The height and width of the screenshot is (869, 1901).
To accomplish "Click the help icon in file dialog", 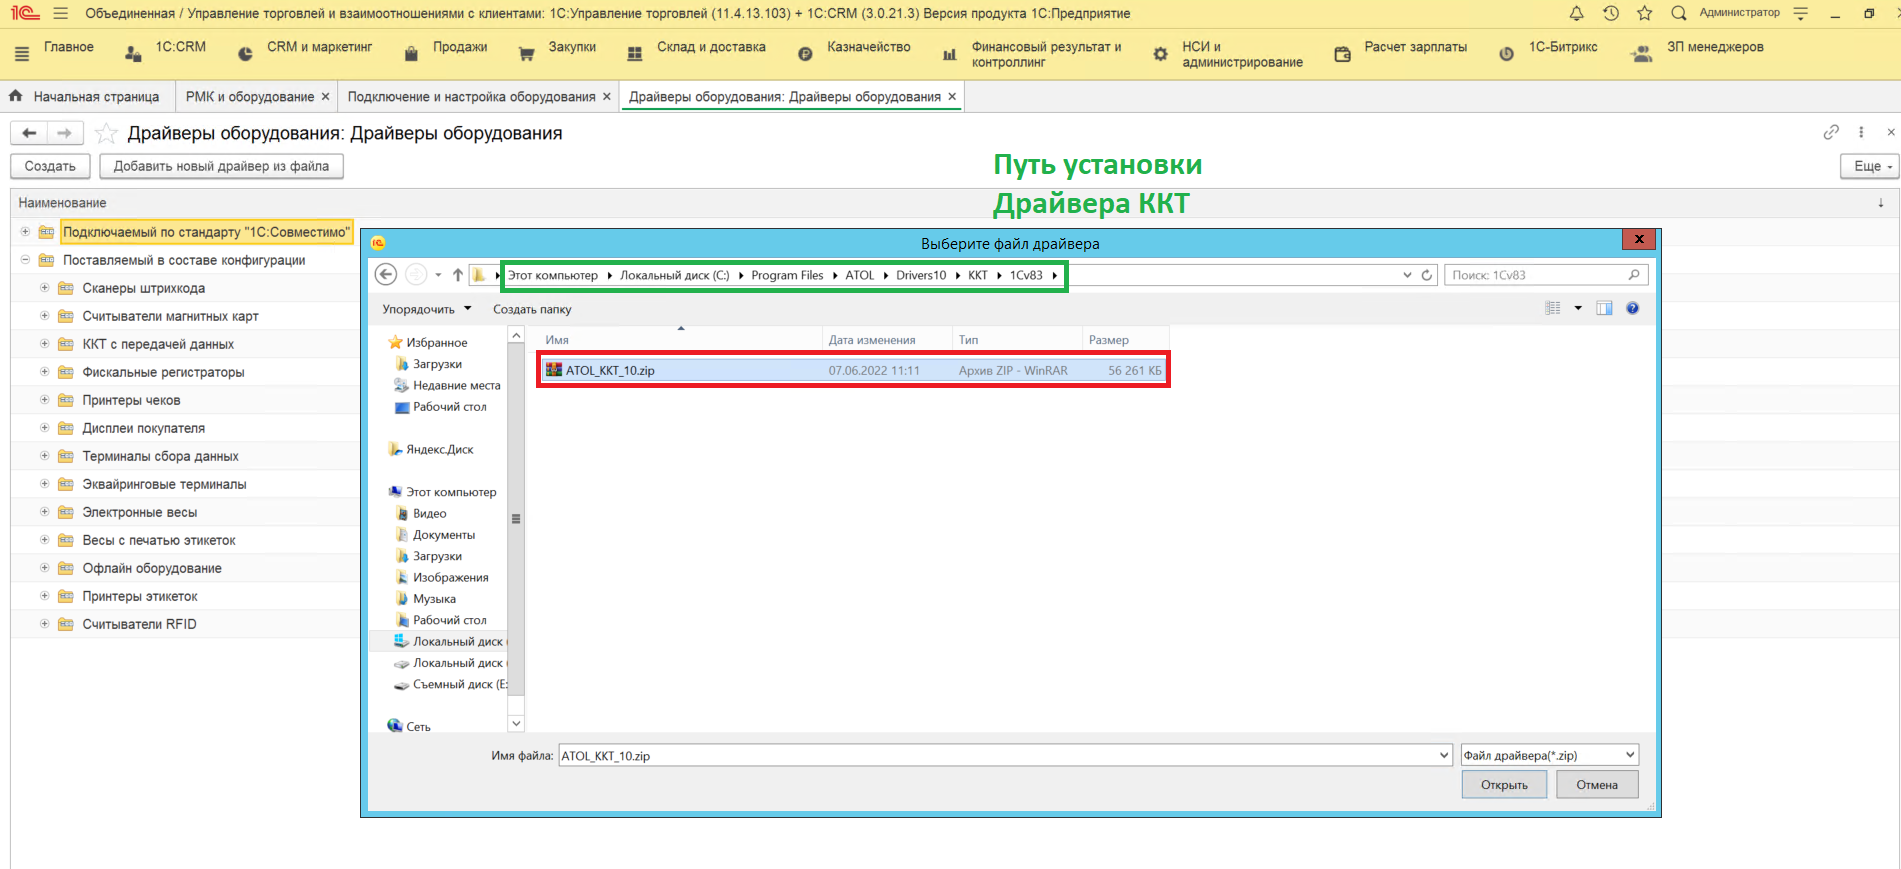I will click(x=1632, y=308).
